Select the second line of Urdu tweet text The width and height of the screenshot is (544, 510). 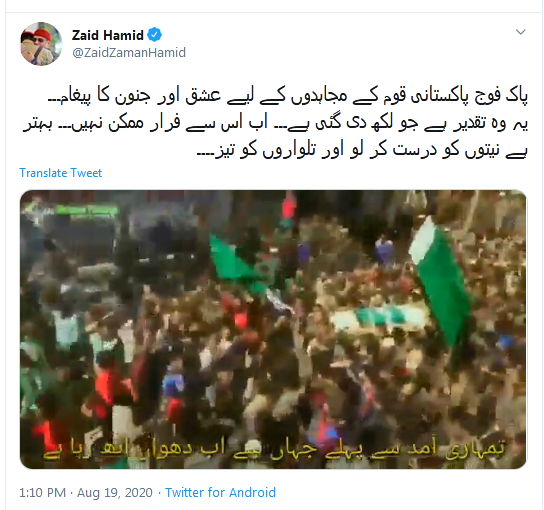coord(275,123)
